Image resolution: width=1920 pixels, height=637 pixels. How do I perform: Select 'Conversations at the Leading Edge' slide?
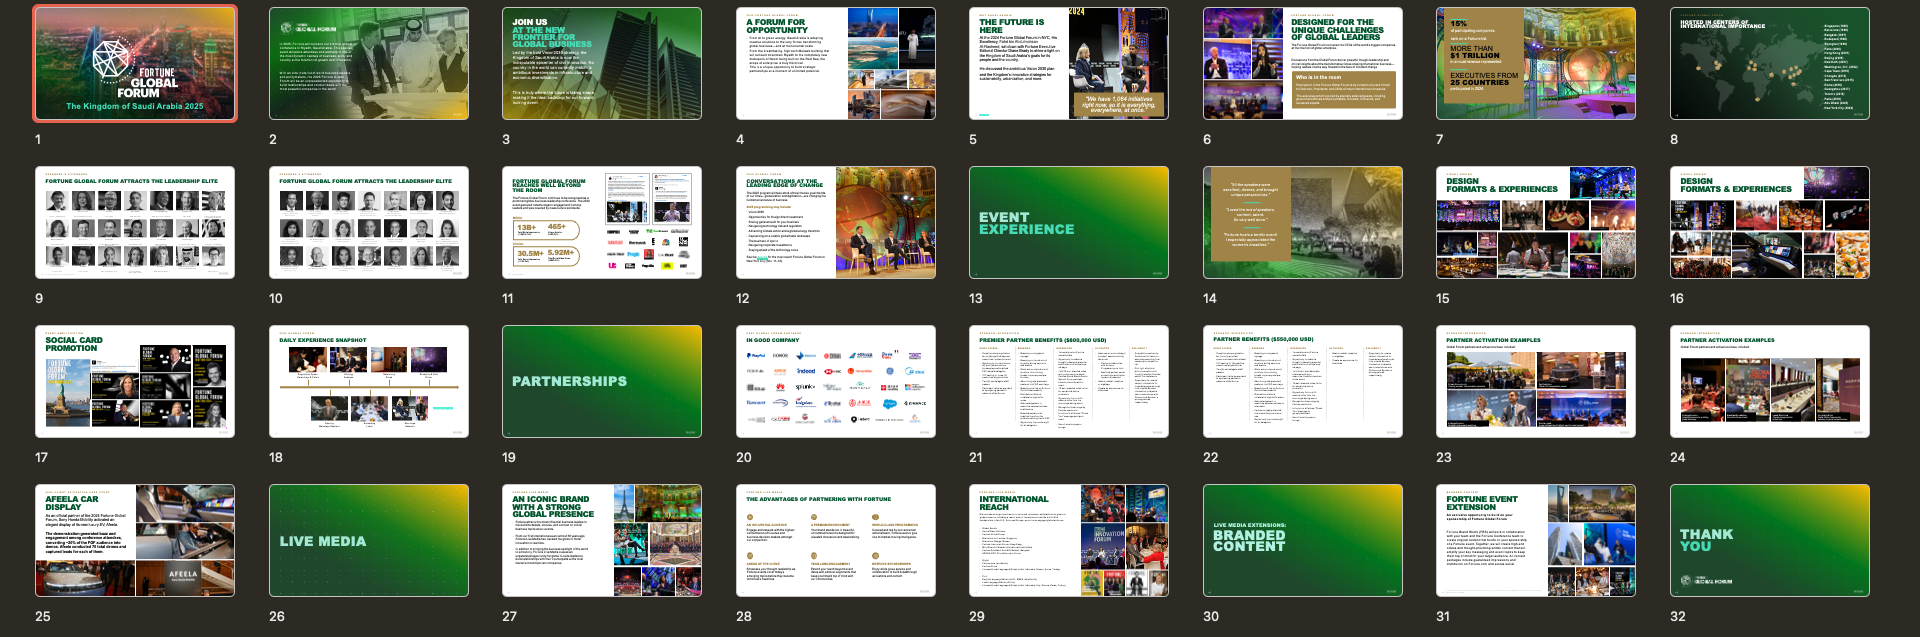click(836, 223)
